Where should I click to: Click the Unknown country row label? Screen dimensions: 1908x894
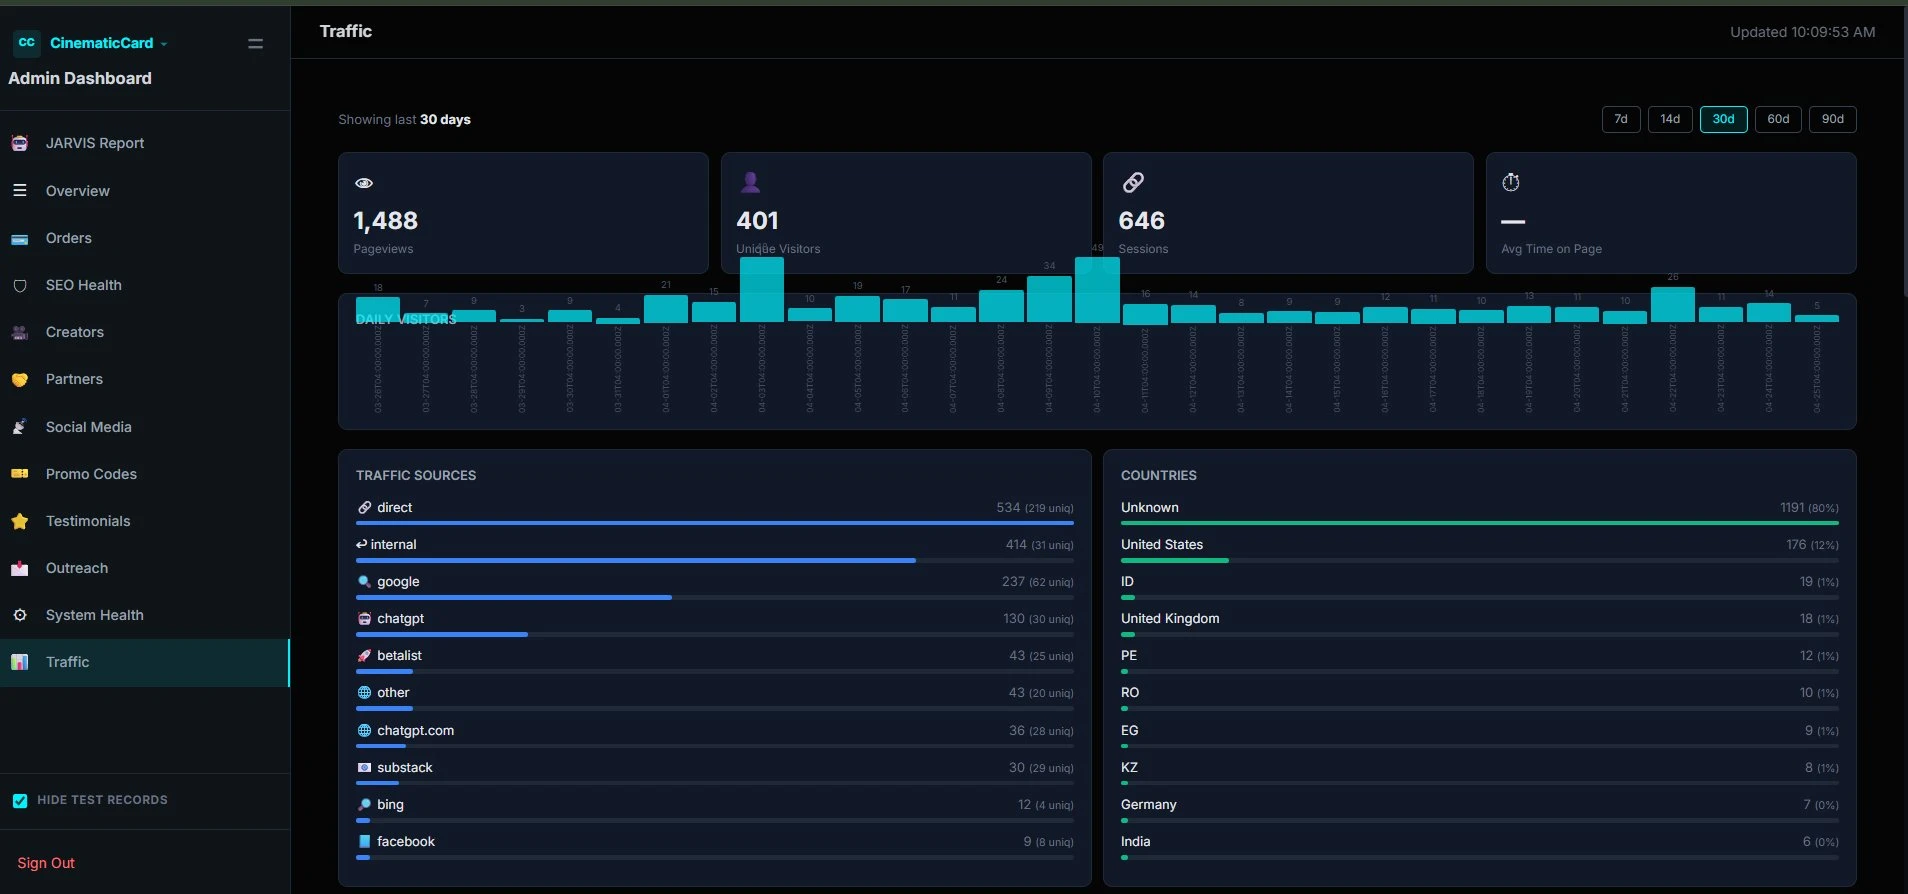tap(1150, 508)
